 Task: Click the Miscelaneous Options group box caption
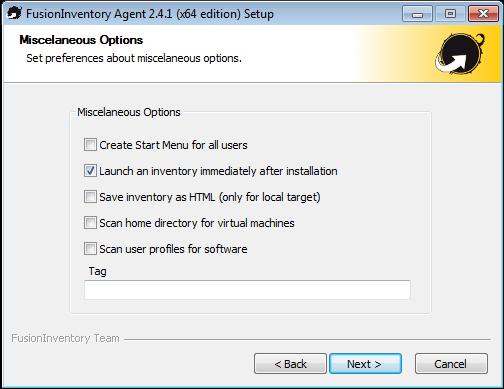coord(129,112)
